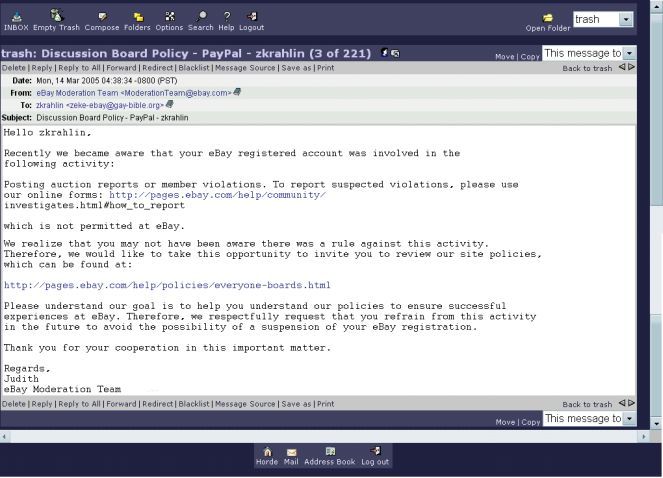Open Compose new message icon
The width and height of the screenshot is (663, 478).
(101, 17)
